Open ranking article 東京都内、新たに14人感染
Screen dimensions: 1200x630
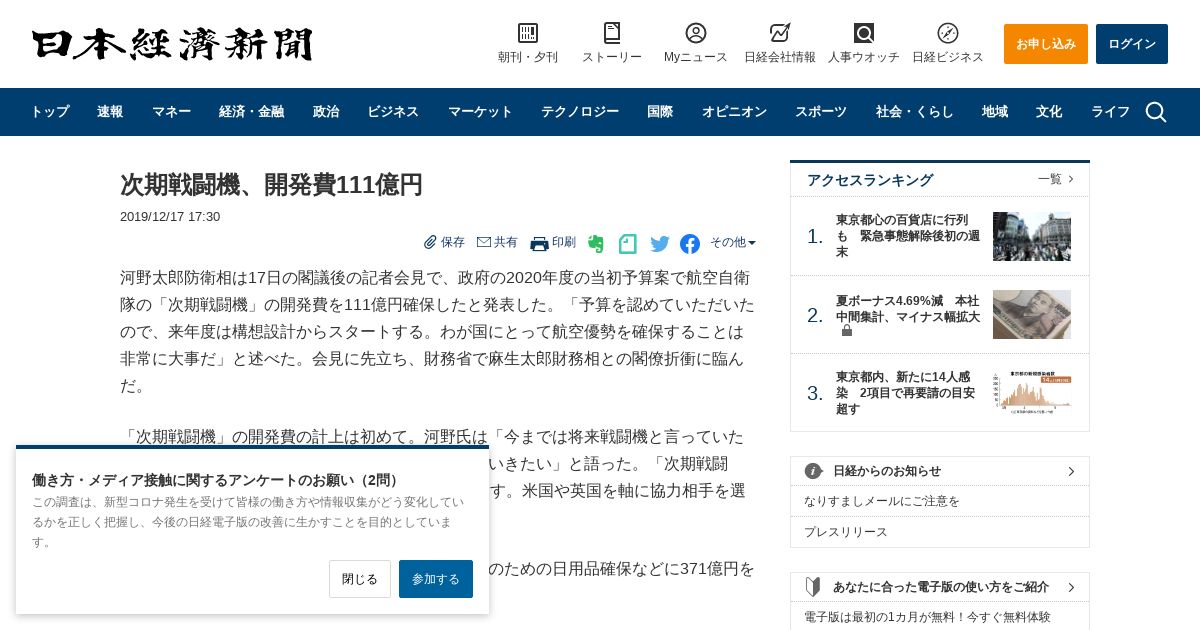pyautogui.click(x=906, y=393)
